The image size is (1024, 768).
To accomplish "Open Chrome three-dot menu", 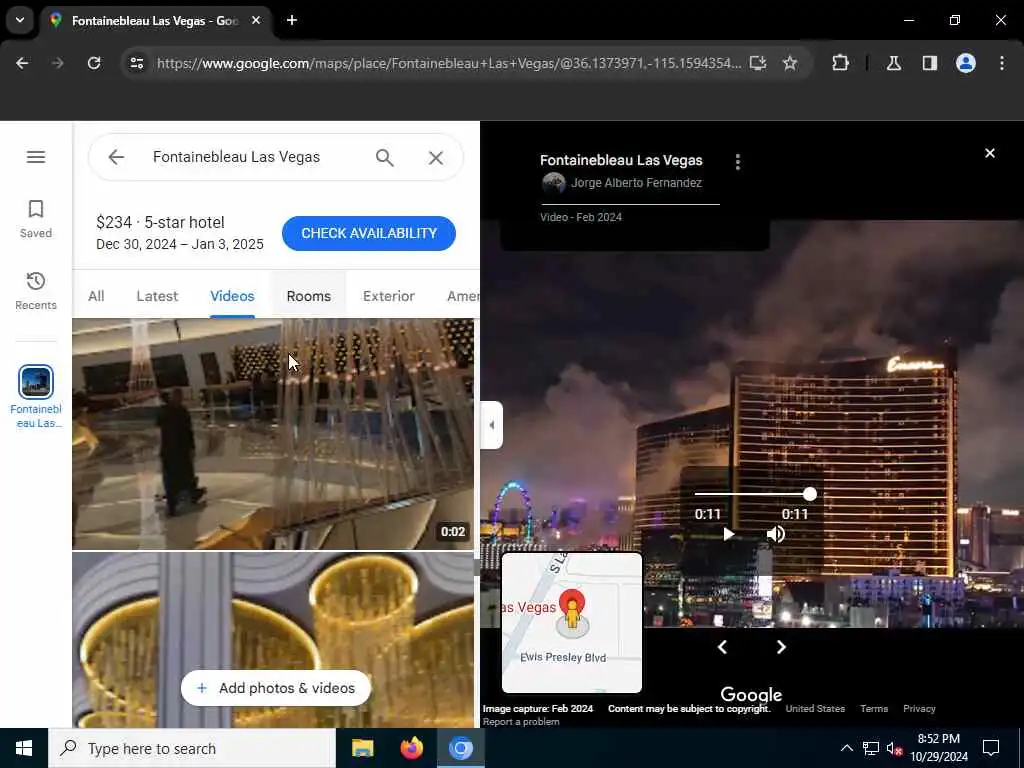I will coord(1002,63).
